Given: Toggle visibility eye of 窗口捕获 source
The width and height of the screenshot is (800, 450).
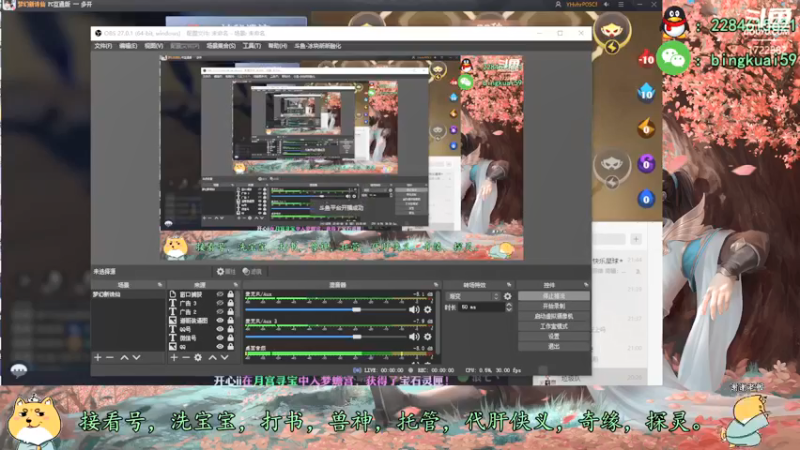Looking at the screenshot, I should 220,294.
